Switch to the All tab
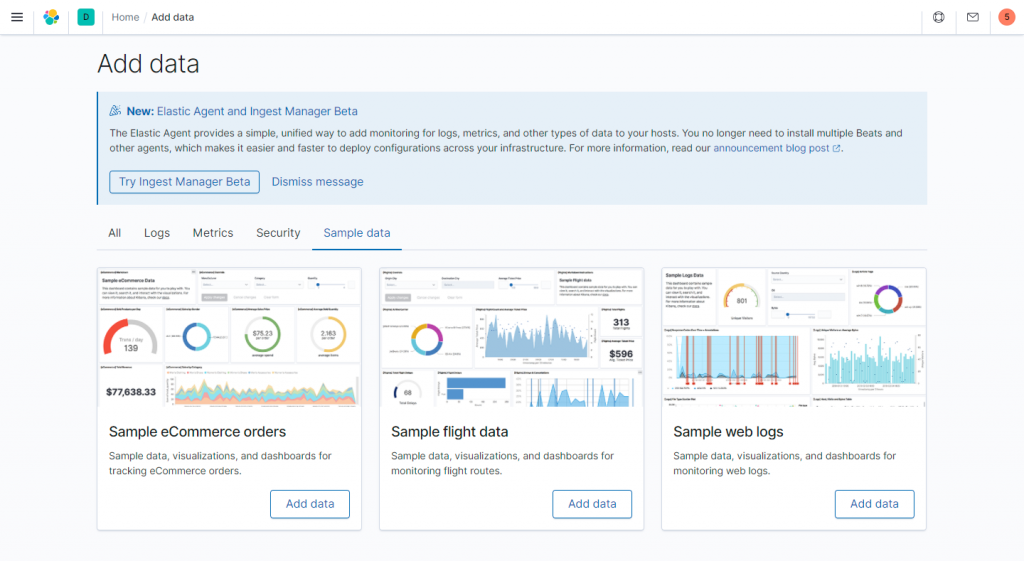 [115, 233]
